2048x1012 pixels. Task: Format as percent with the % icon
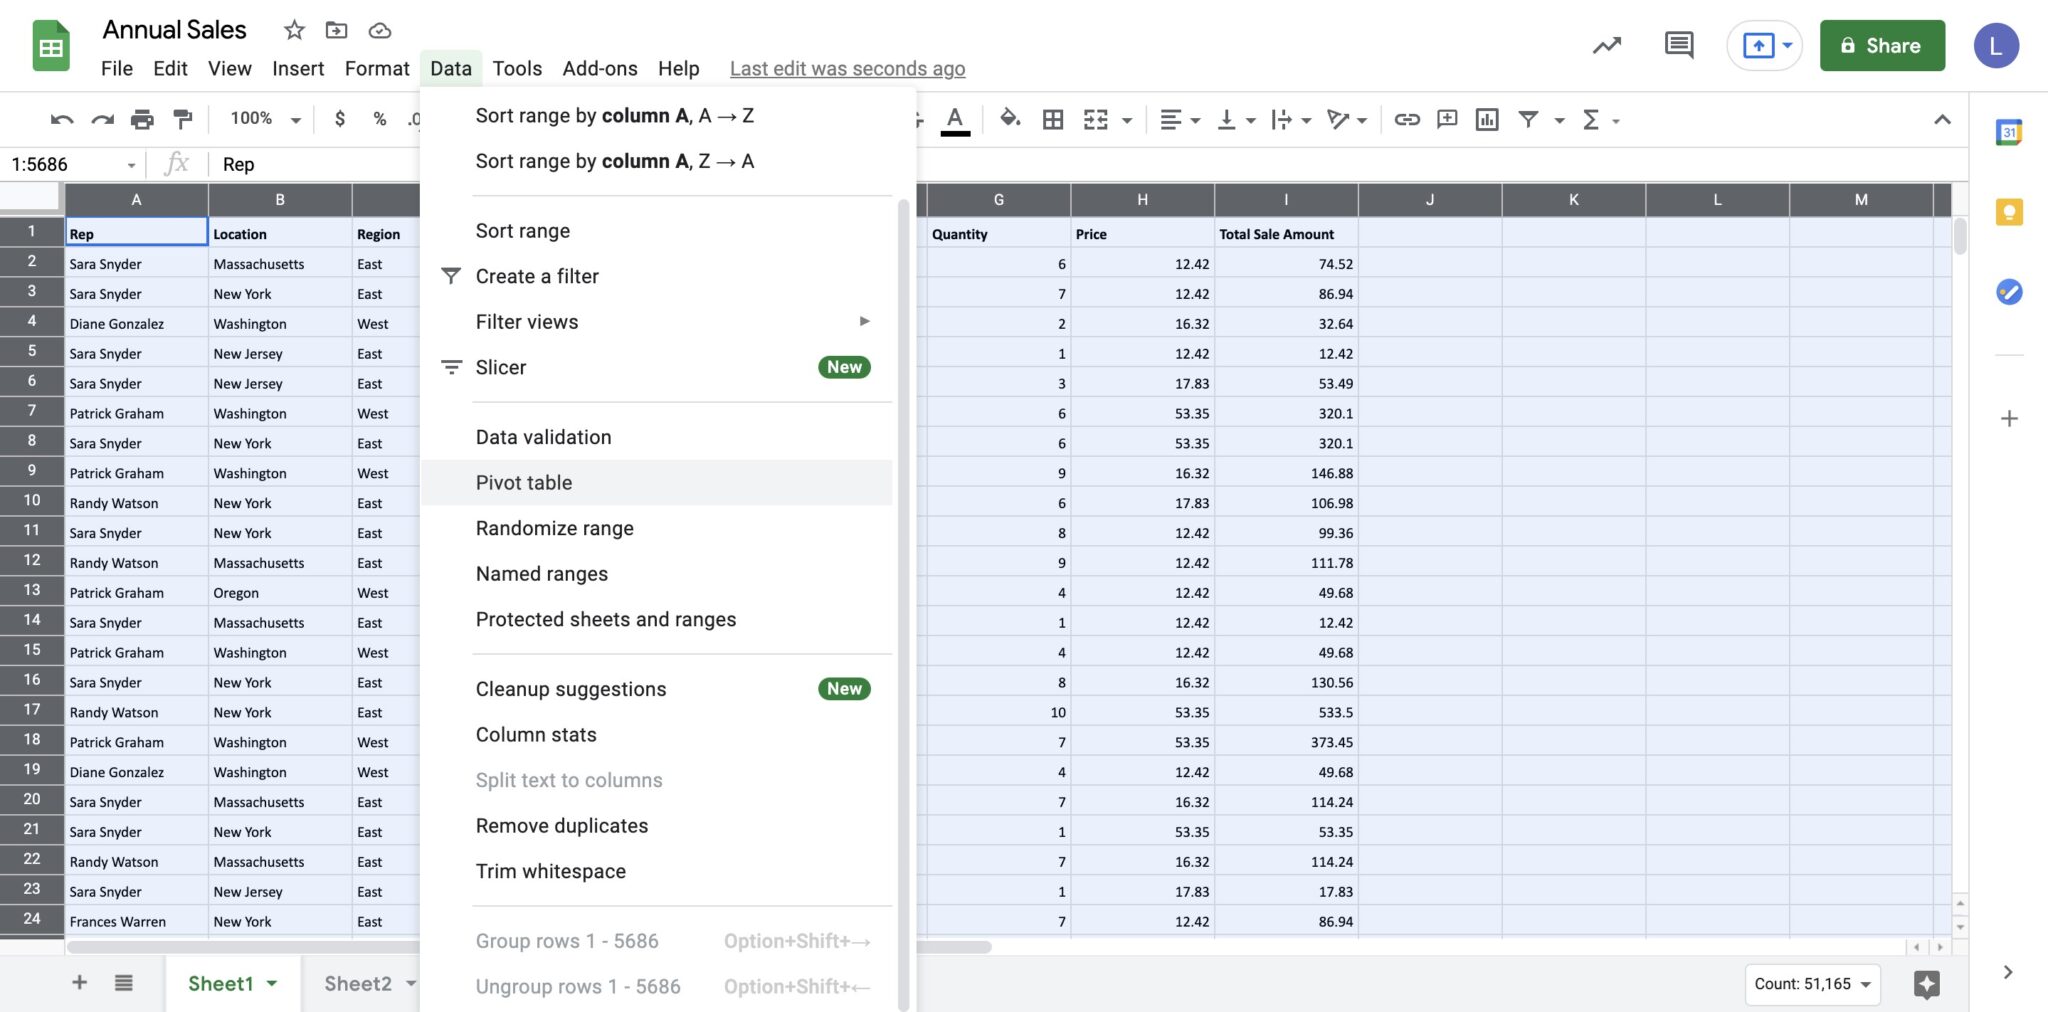click(x=379, y=119)
